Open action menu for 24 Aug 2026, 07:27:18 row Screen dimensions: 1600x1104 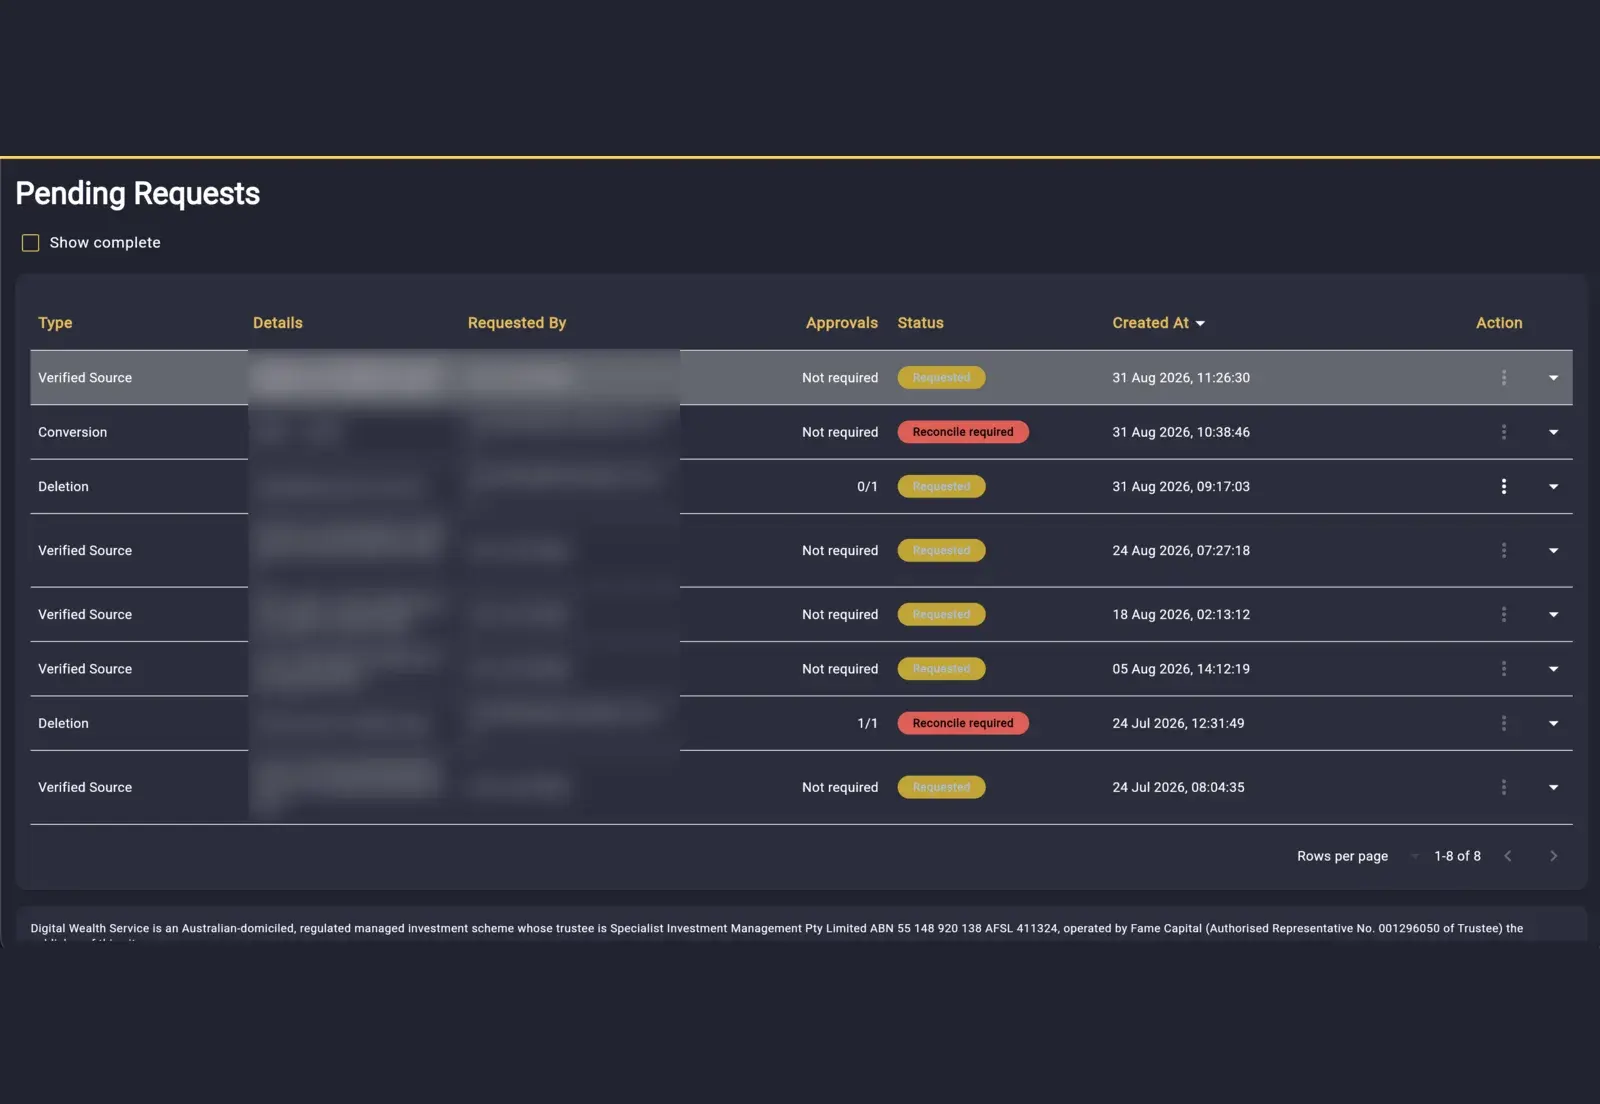click(x=1503, y=550)
